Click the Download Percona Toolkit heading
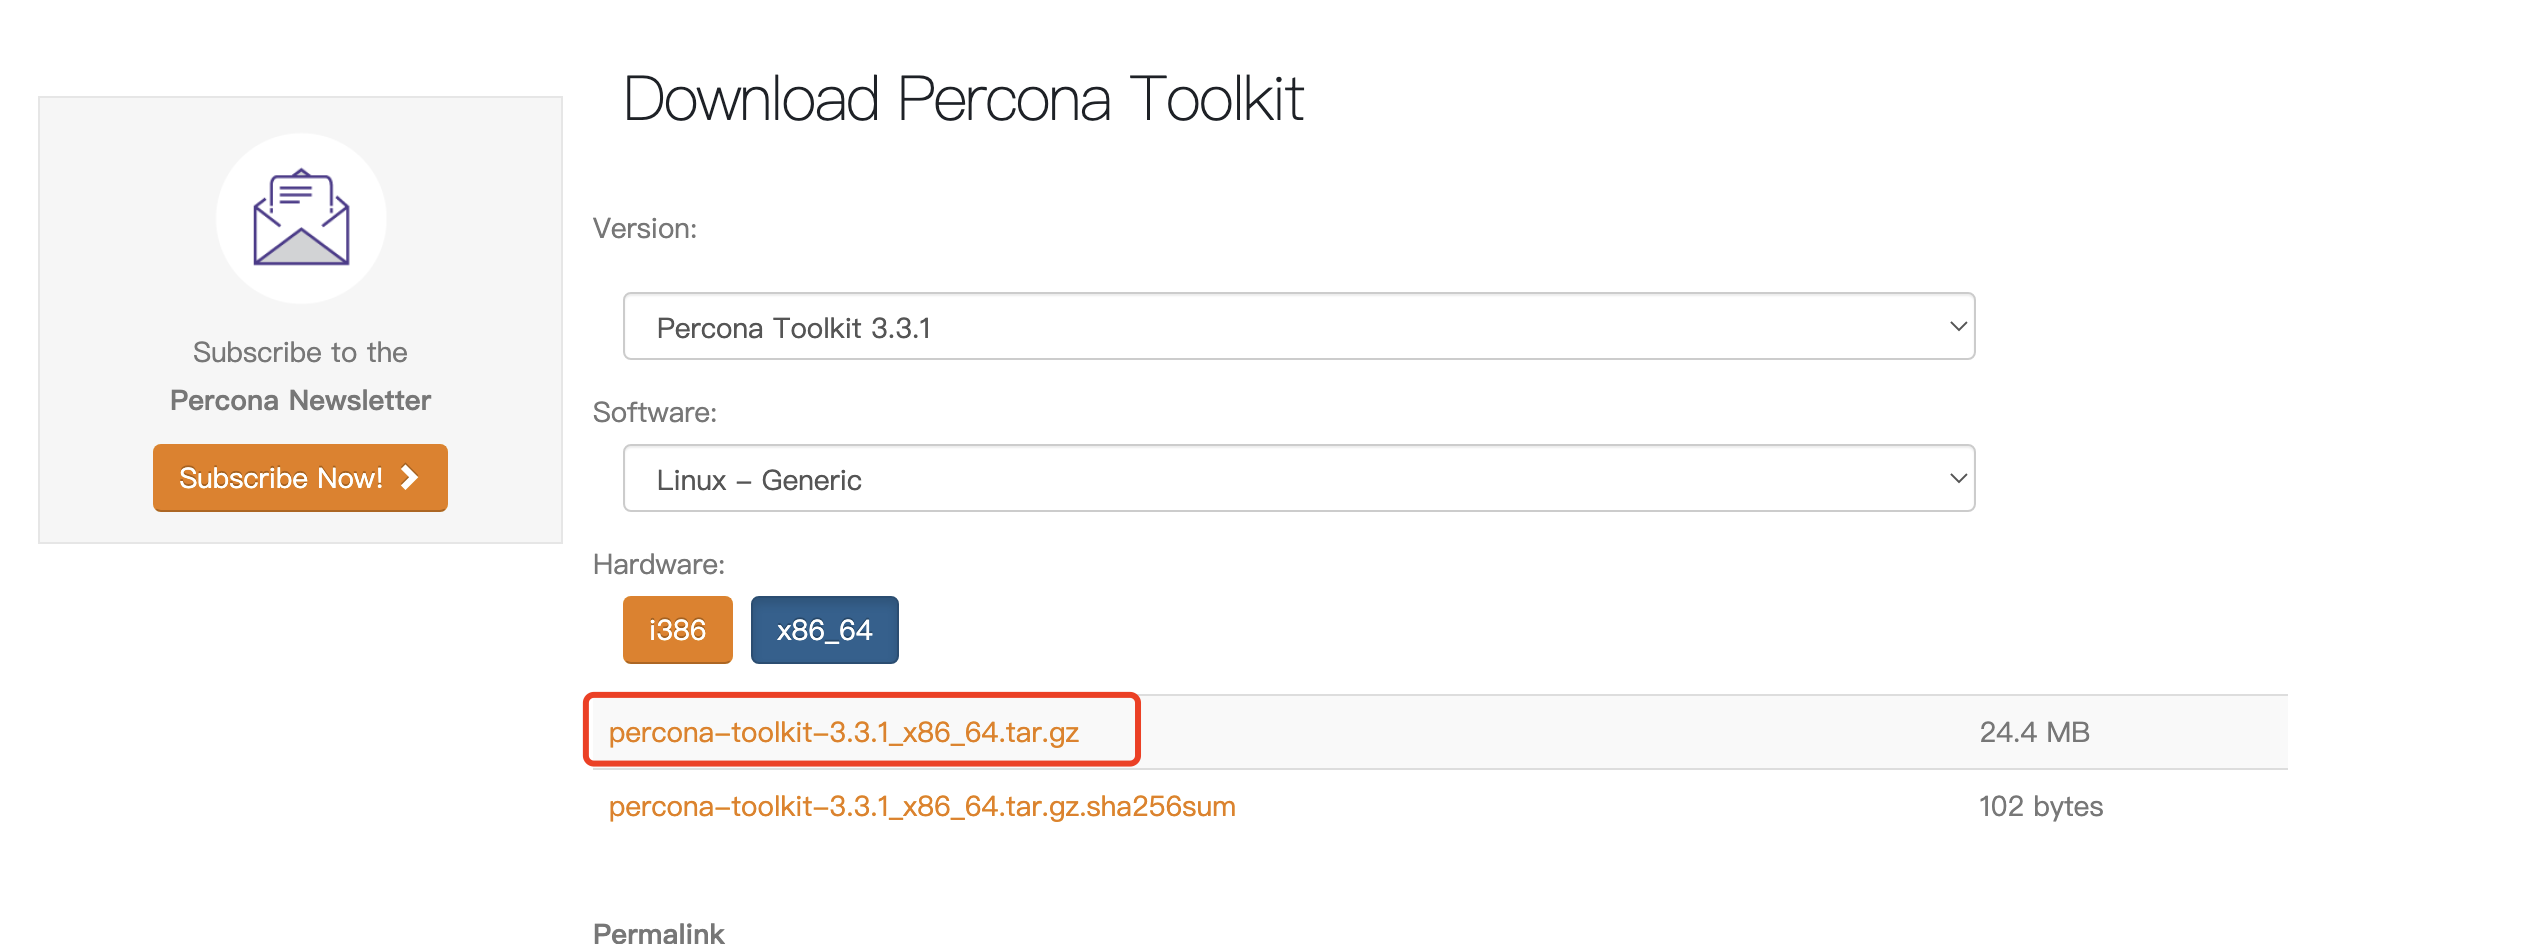Viewport: 2540px width, 944px height. 962,99
